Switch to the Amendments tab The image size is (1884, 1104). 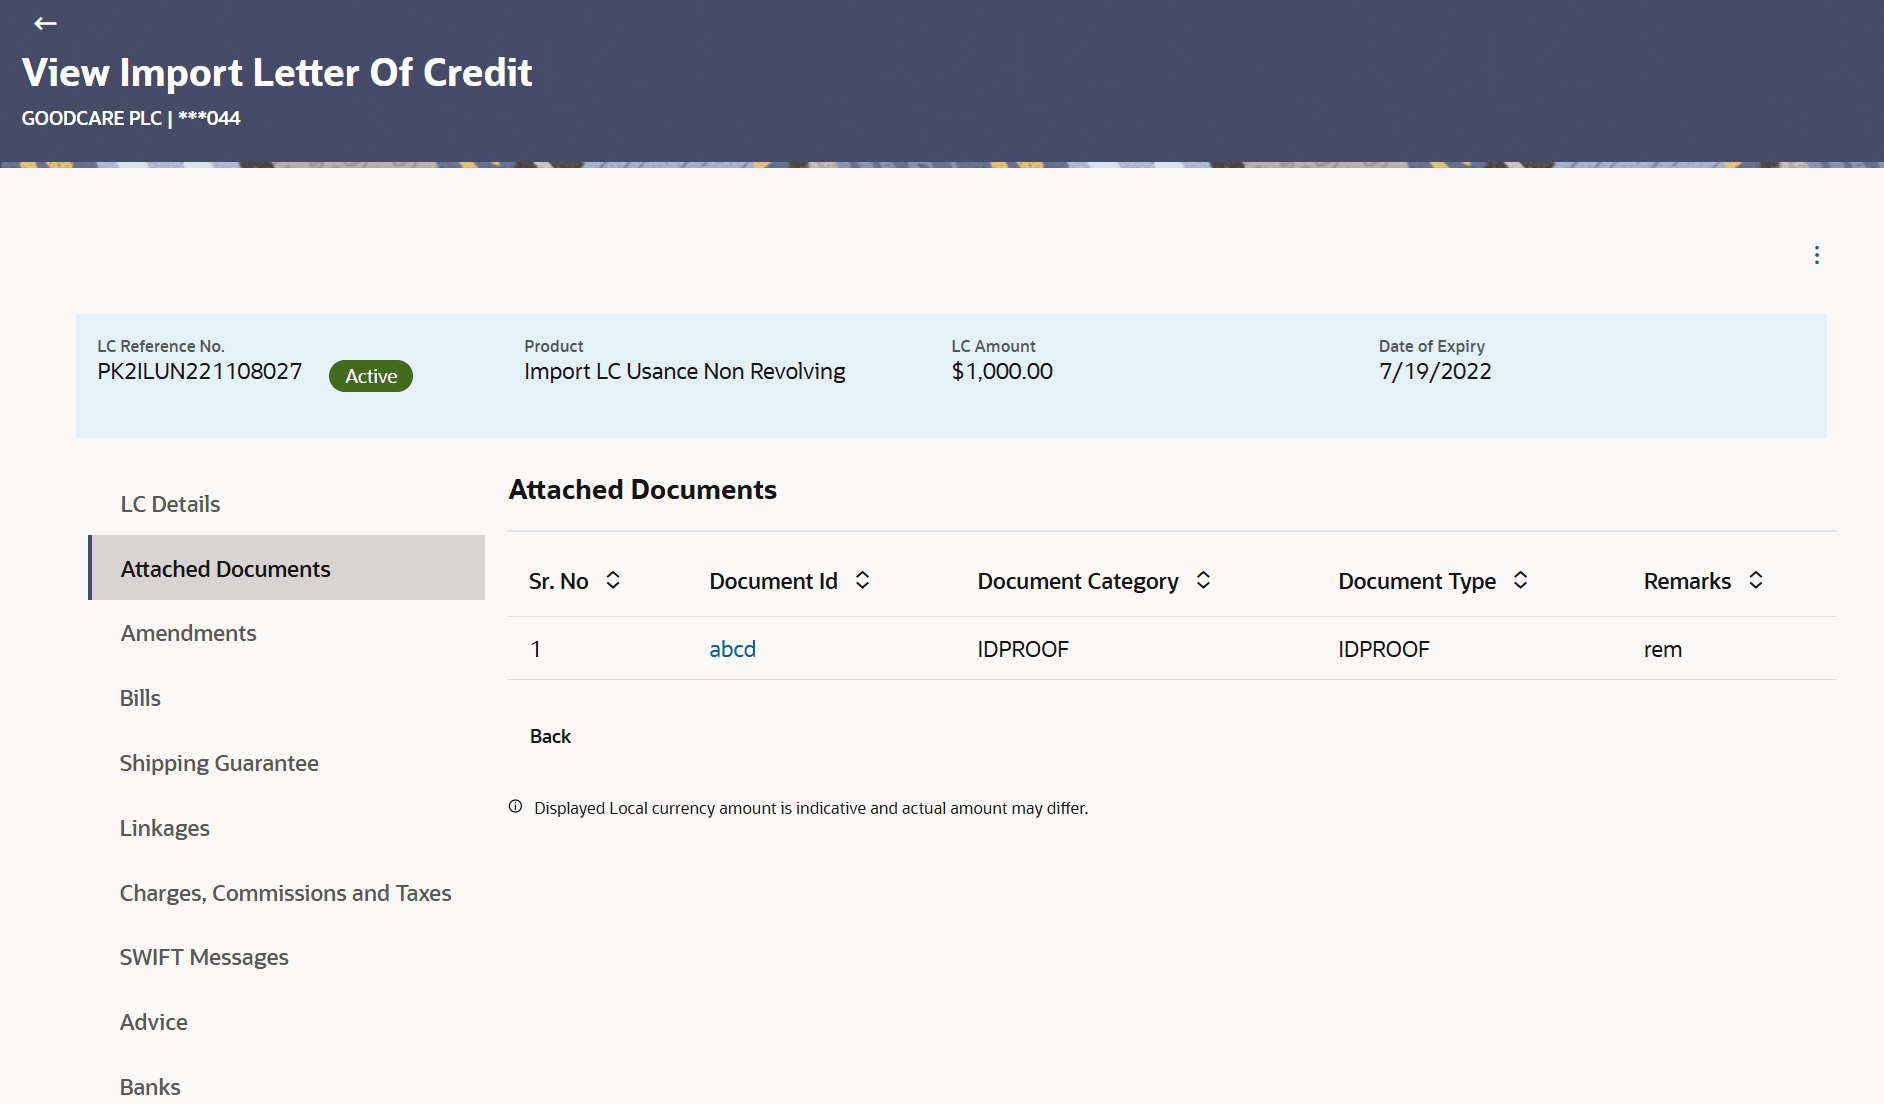click(188, 632)
